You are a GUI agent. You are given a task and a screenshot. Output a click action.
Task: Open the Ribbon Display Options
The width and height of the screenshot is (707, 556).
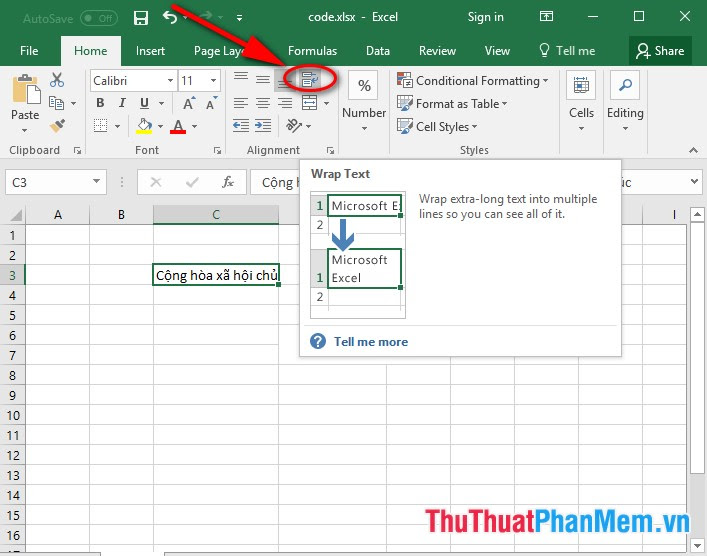pyautogui.click(x=546, y=17)
